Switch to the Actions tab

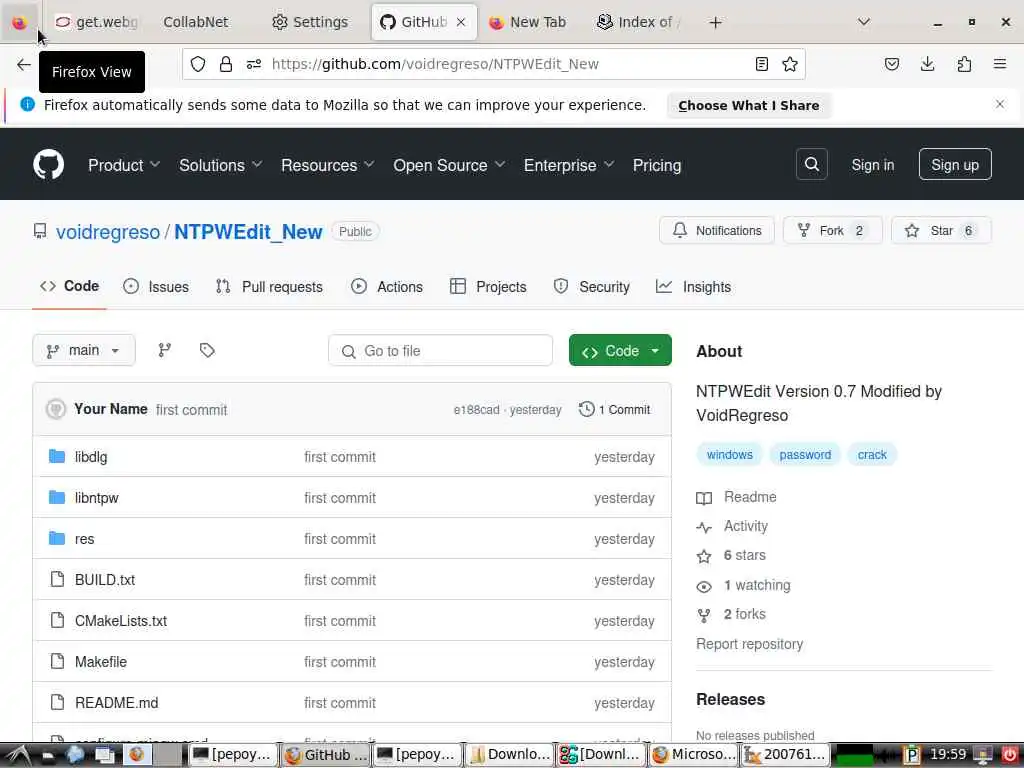pyautogui.click(x=387, y=287)
